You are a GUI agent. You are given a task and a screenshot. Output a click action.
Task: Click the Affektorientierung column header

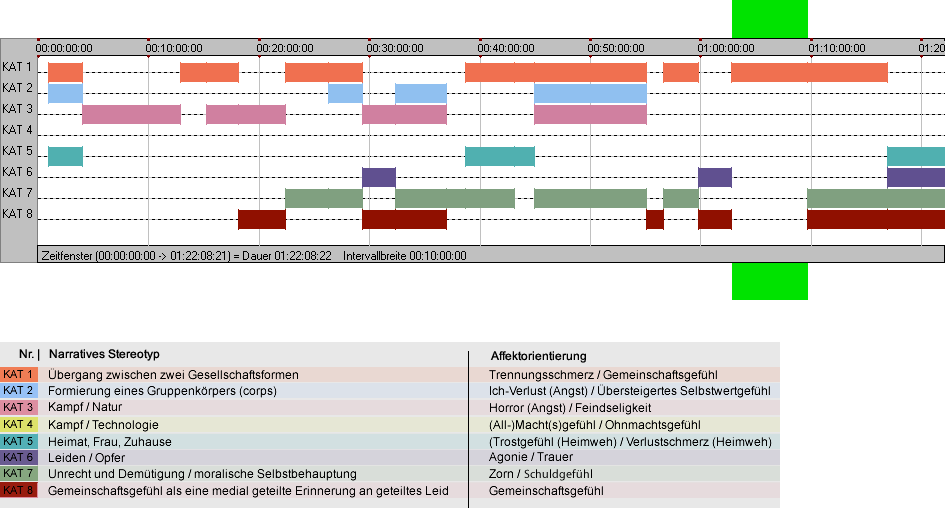(538, 356)
